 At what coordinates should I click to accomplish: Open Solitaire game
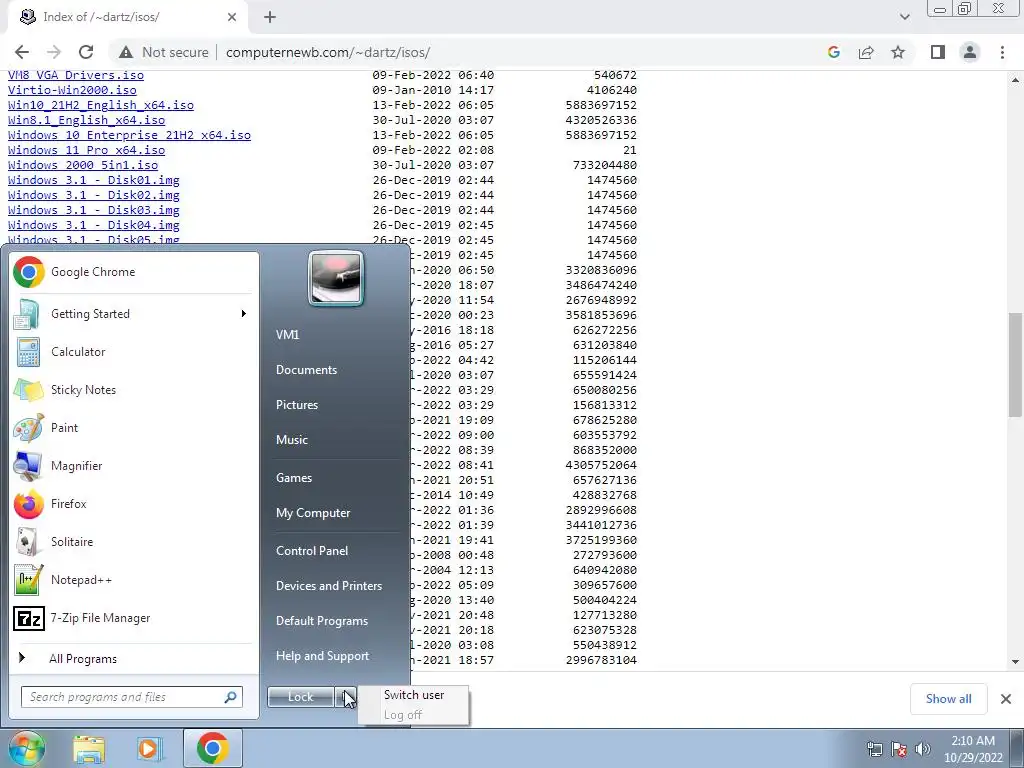coord(134,542)
